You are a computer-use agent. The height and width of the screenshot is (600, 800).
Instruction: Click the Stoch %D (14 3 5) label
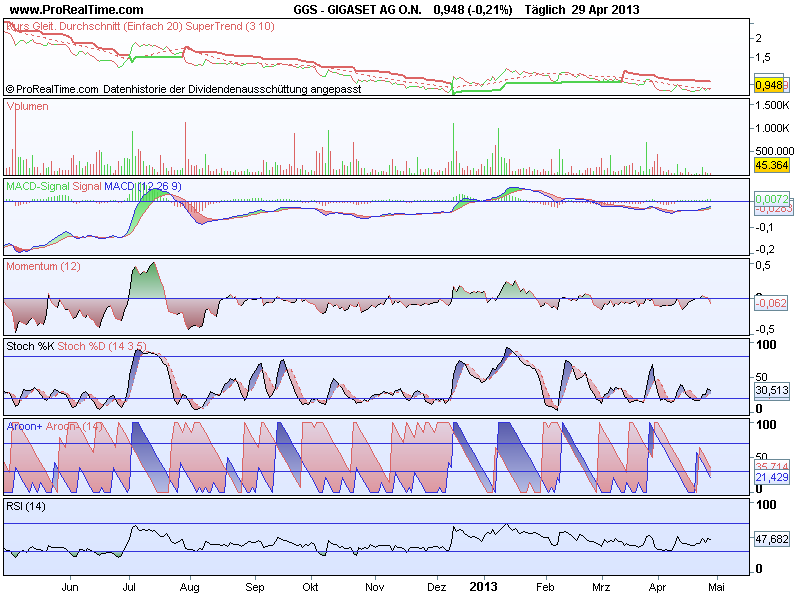click(x=102, y=346)
